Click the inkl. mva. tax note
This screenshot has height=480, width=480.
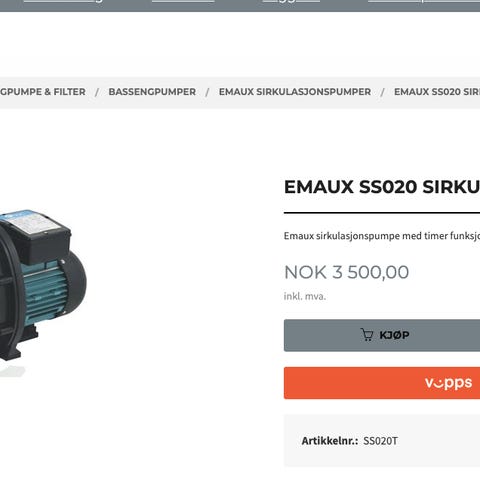(305, 296)
